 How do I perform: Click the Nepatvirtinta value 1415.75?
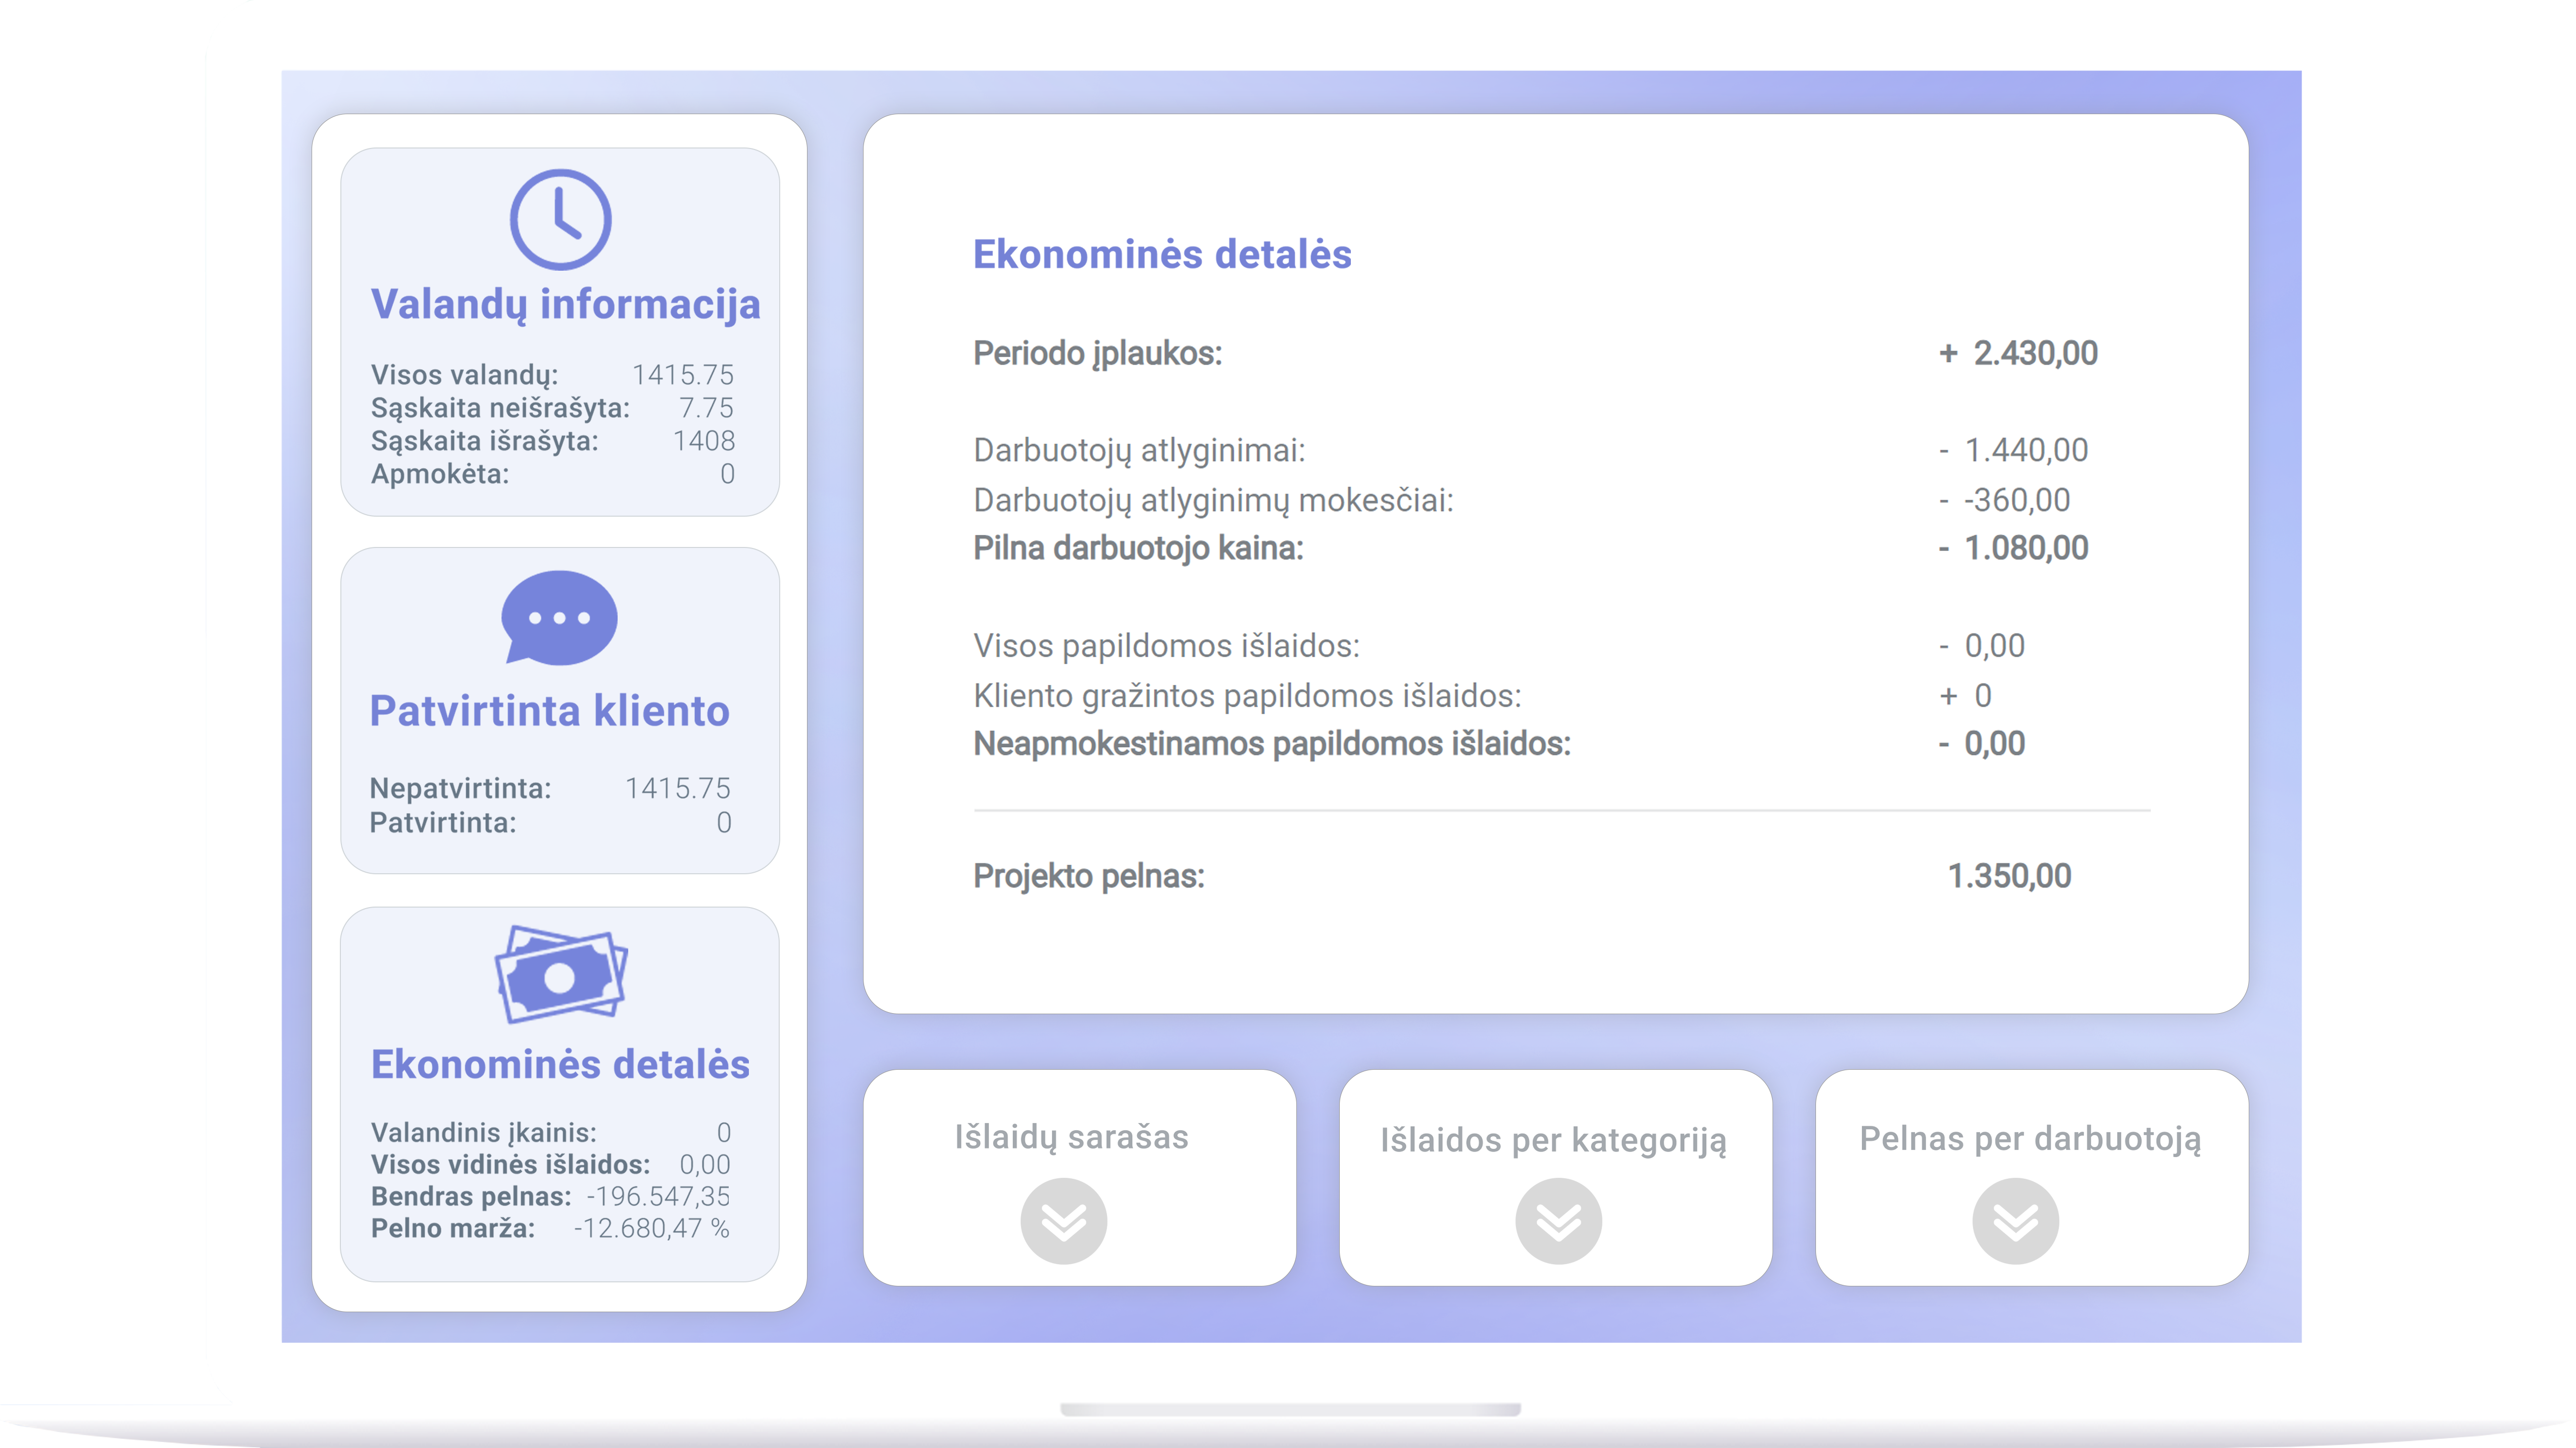point(677,788)
